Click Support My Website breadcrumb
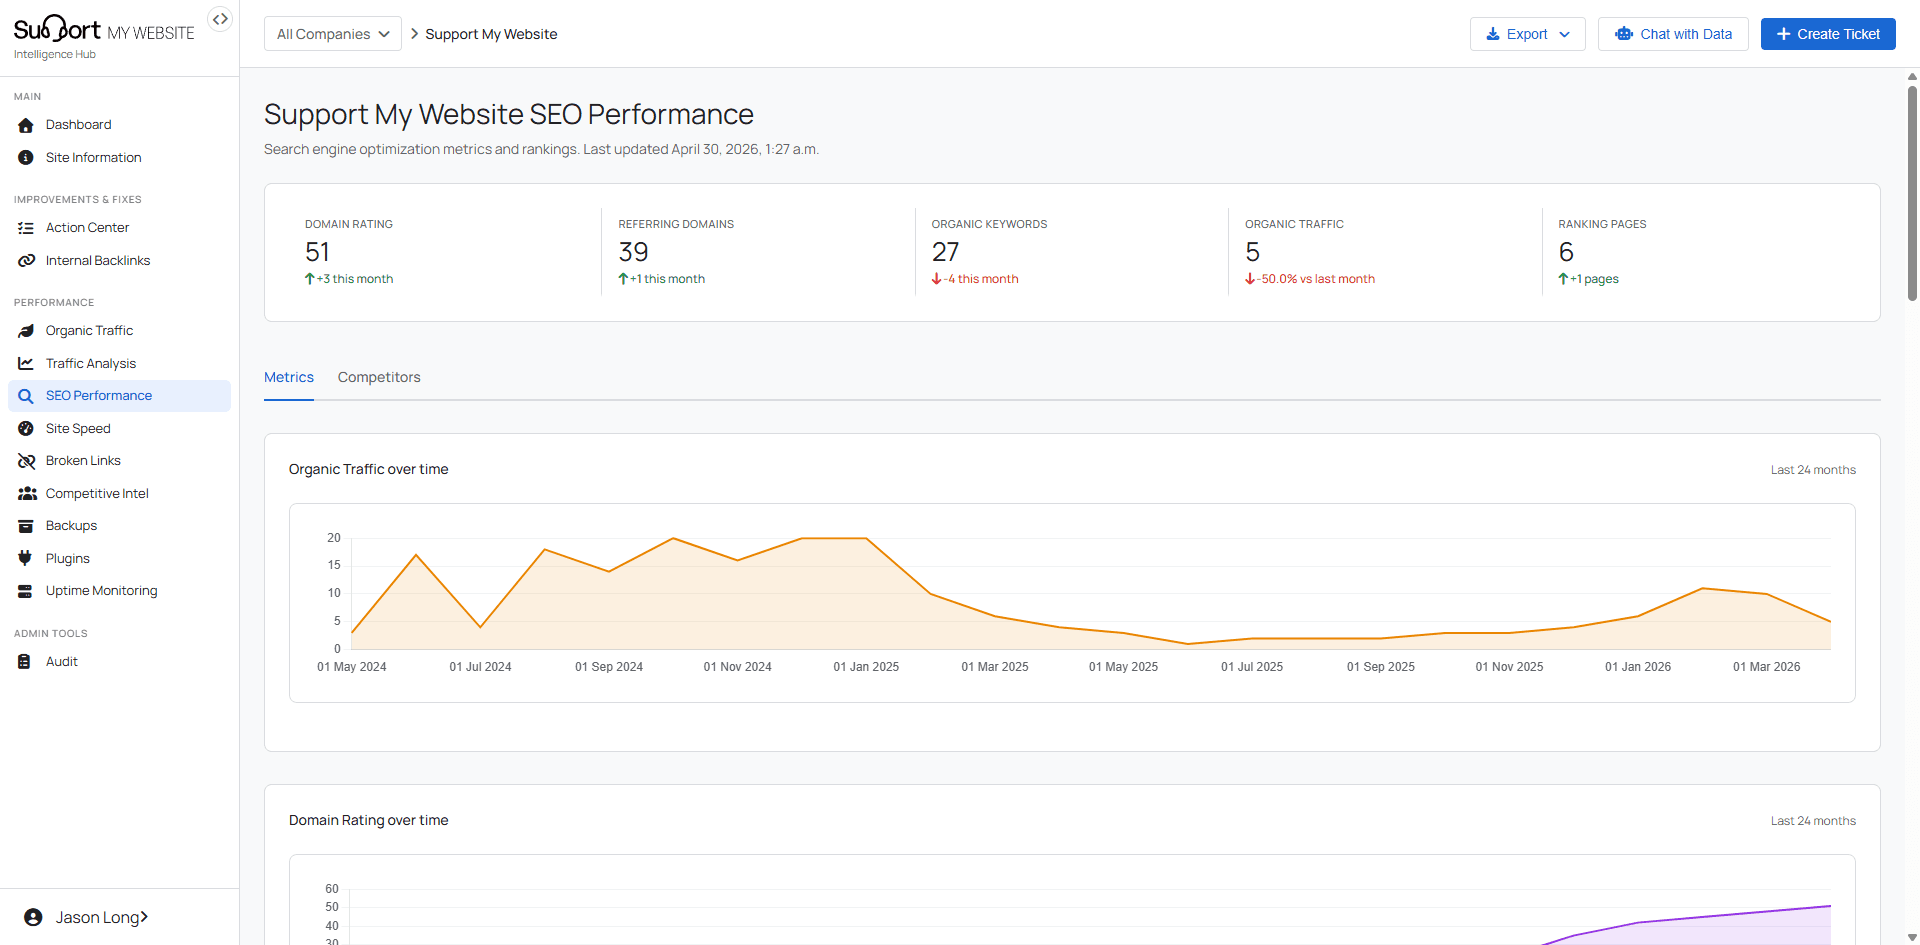 click(x=491, y=34)
